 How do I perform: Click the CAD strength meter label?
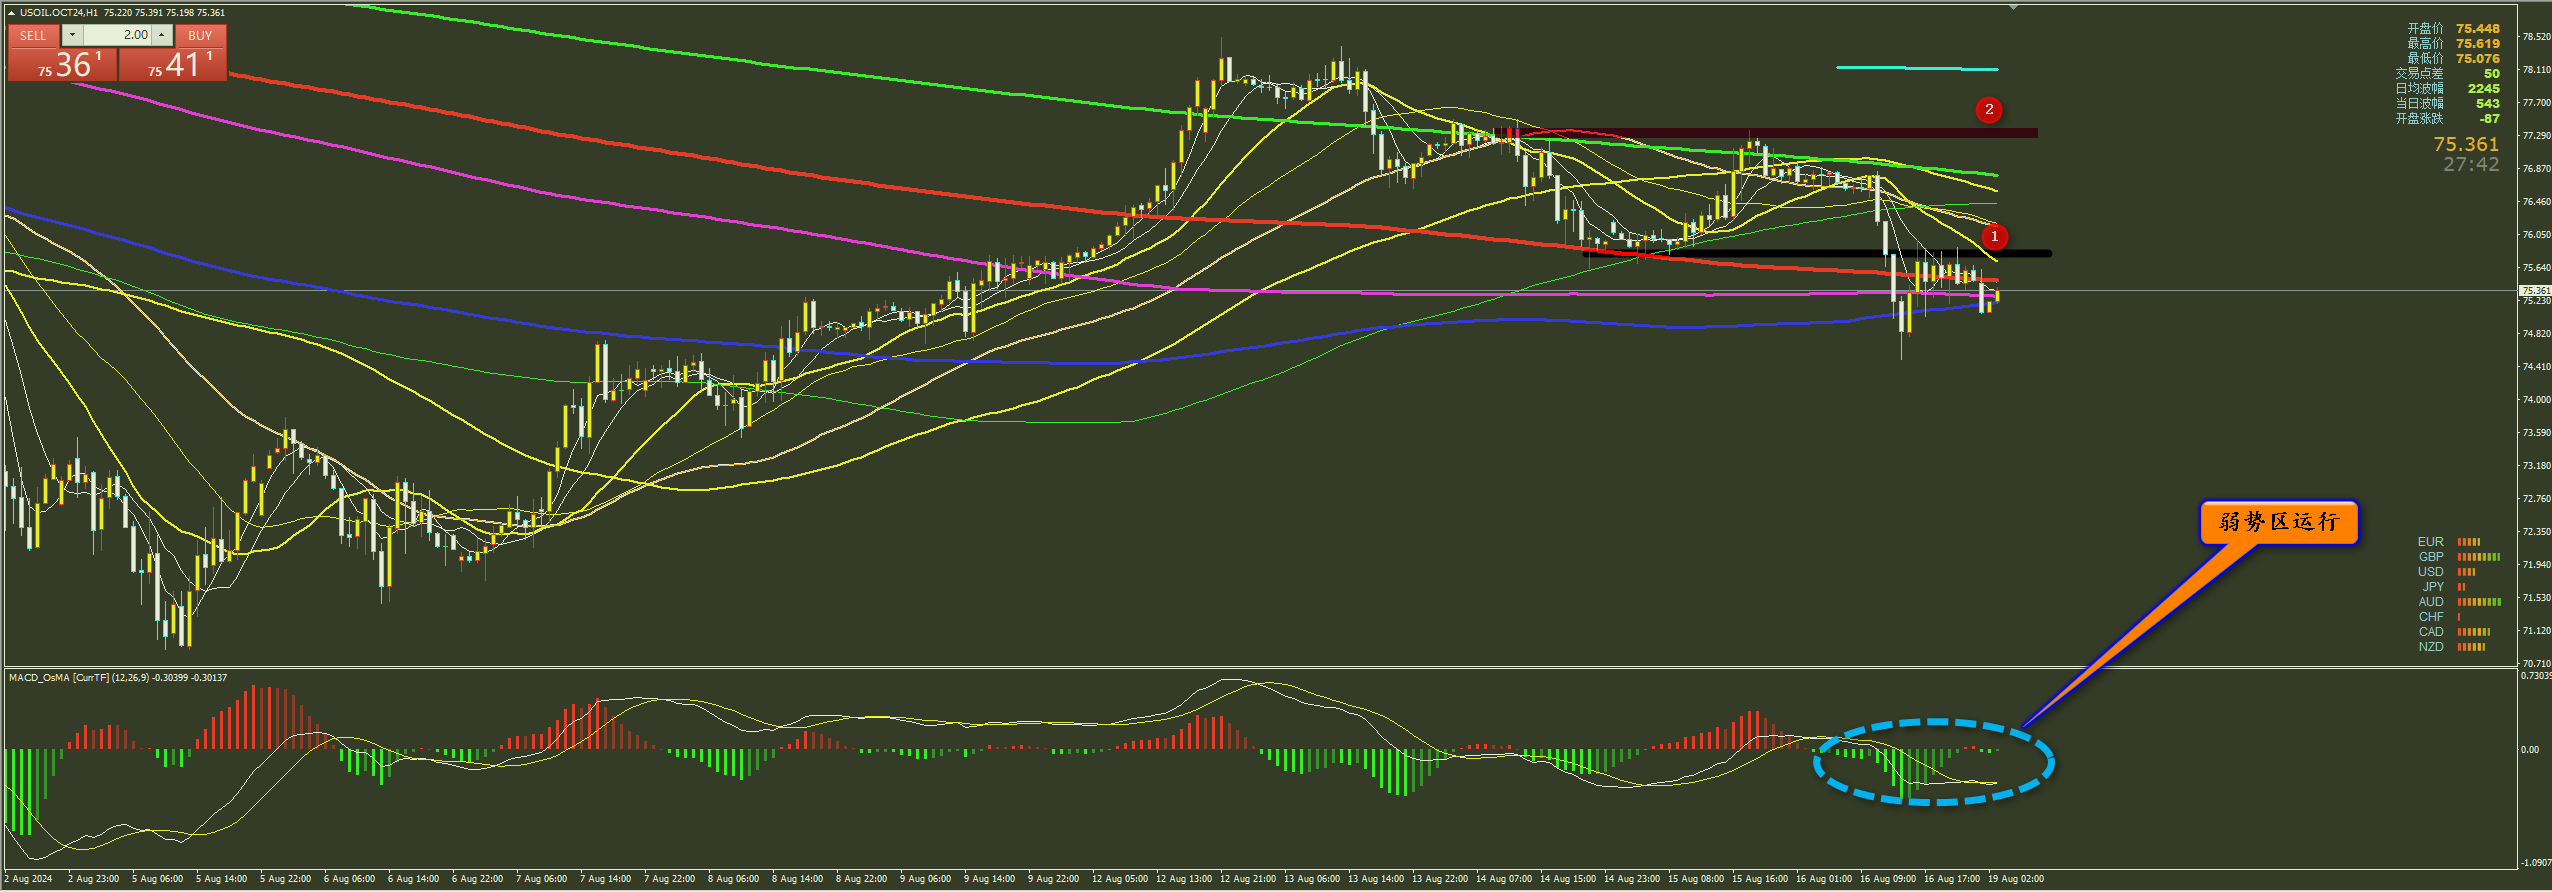2431,632
